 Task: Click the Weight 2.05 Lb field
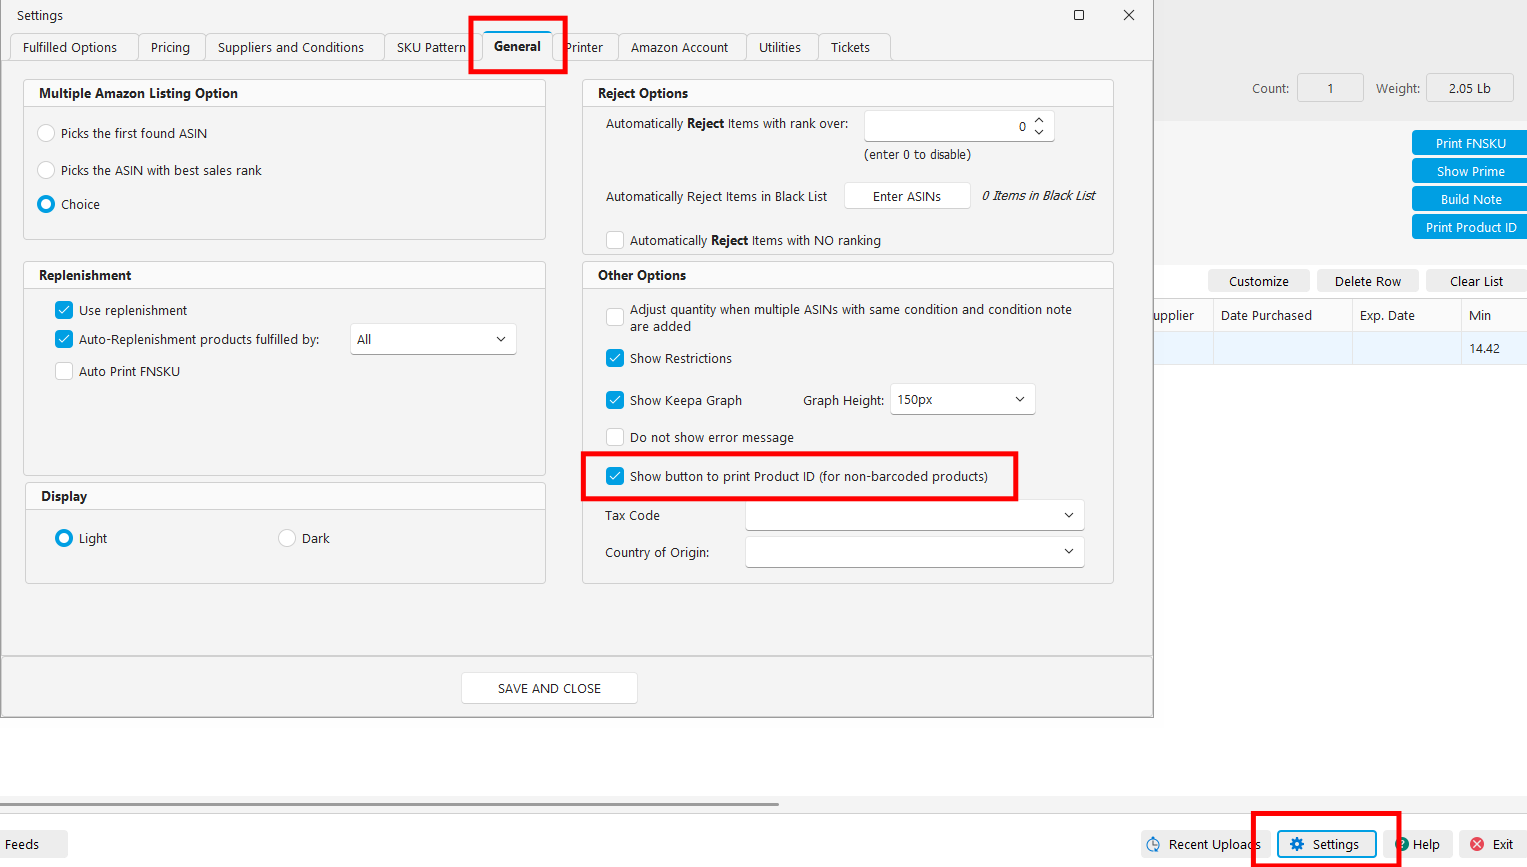(1470, 88)
